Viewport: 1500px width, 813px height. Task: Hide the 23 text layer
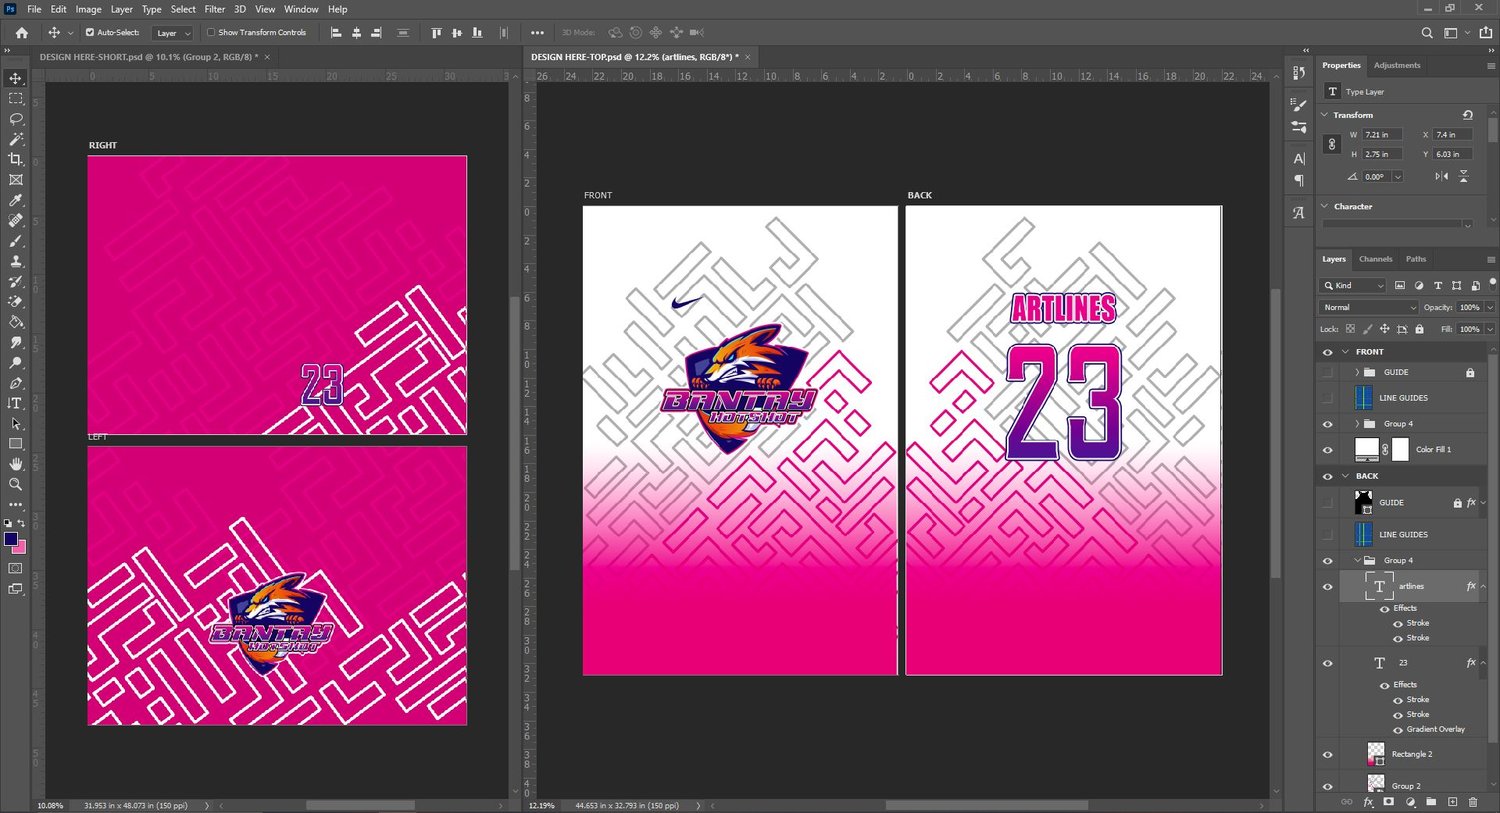pyautogui.click(x=1327, y=663)
